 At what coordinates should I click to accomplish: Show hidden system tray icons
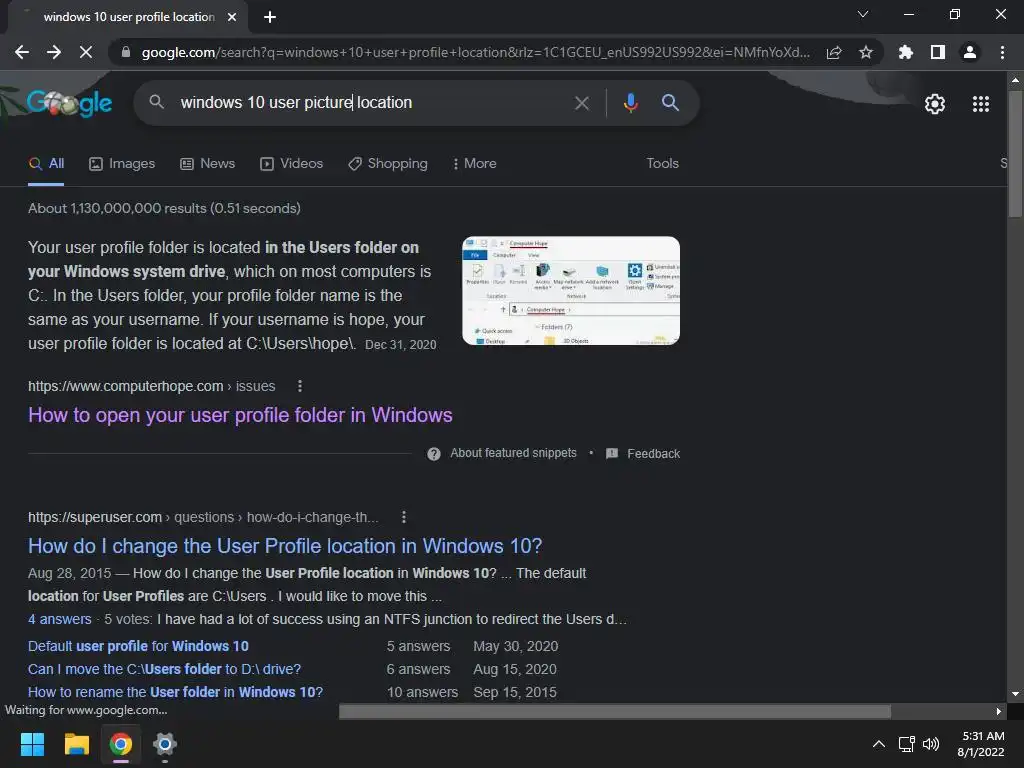coord(879,744)
